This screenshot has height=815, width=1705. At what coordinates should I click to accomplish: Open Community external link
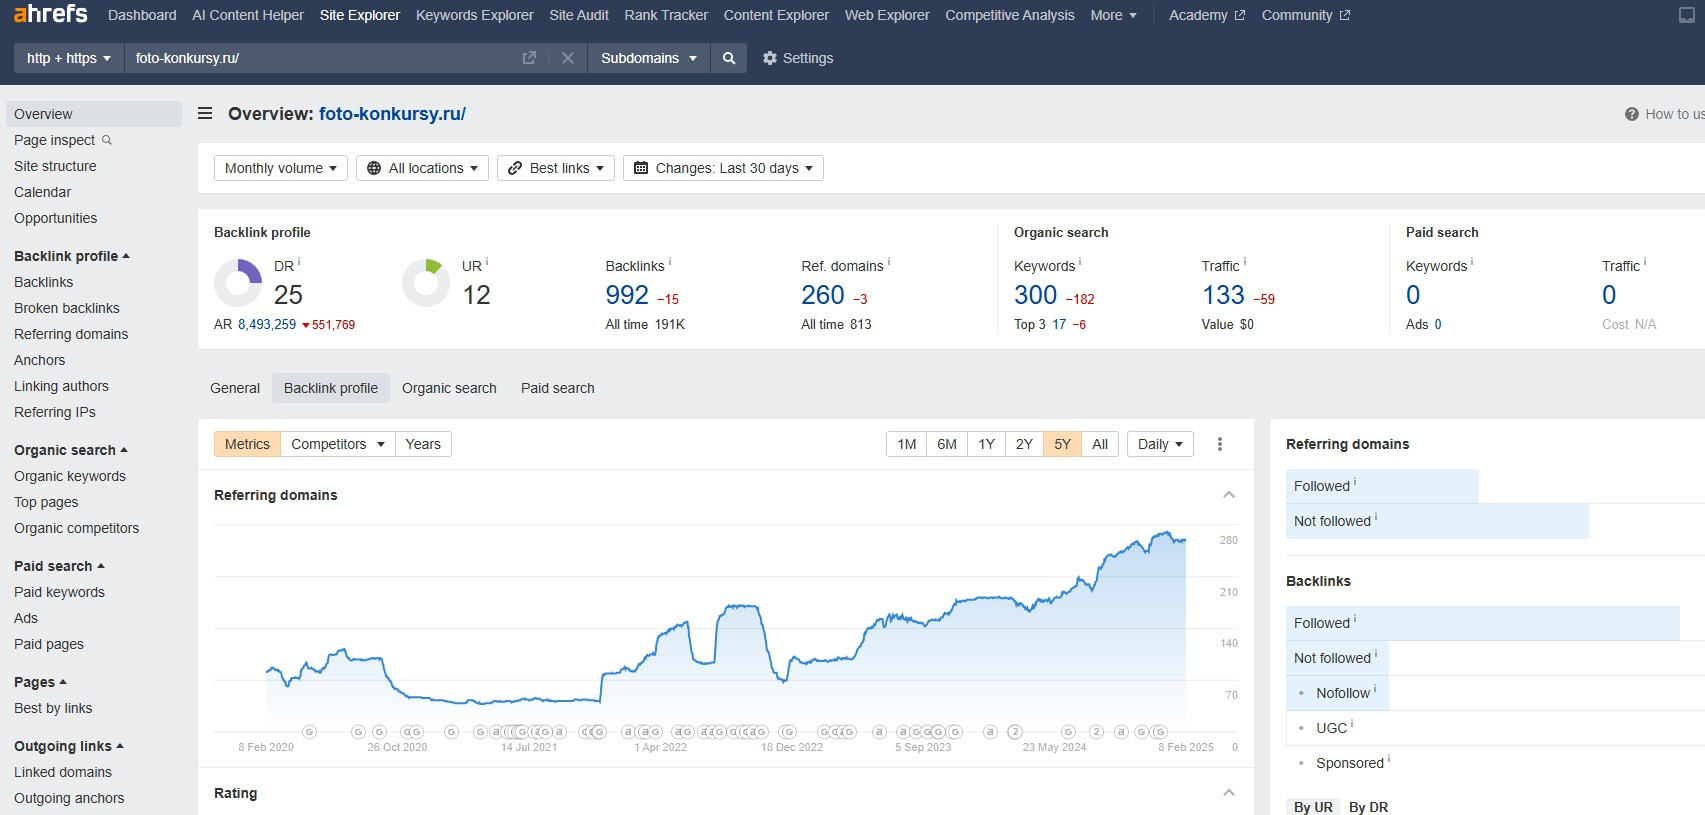click(x=1306, y=15)
